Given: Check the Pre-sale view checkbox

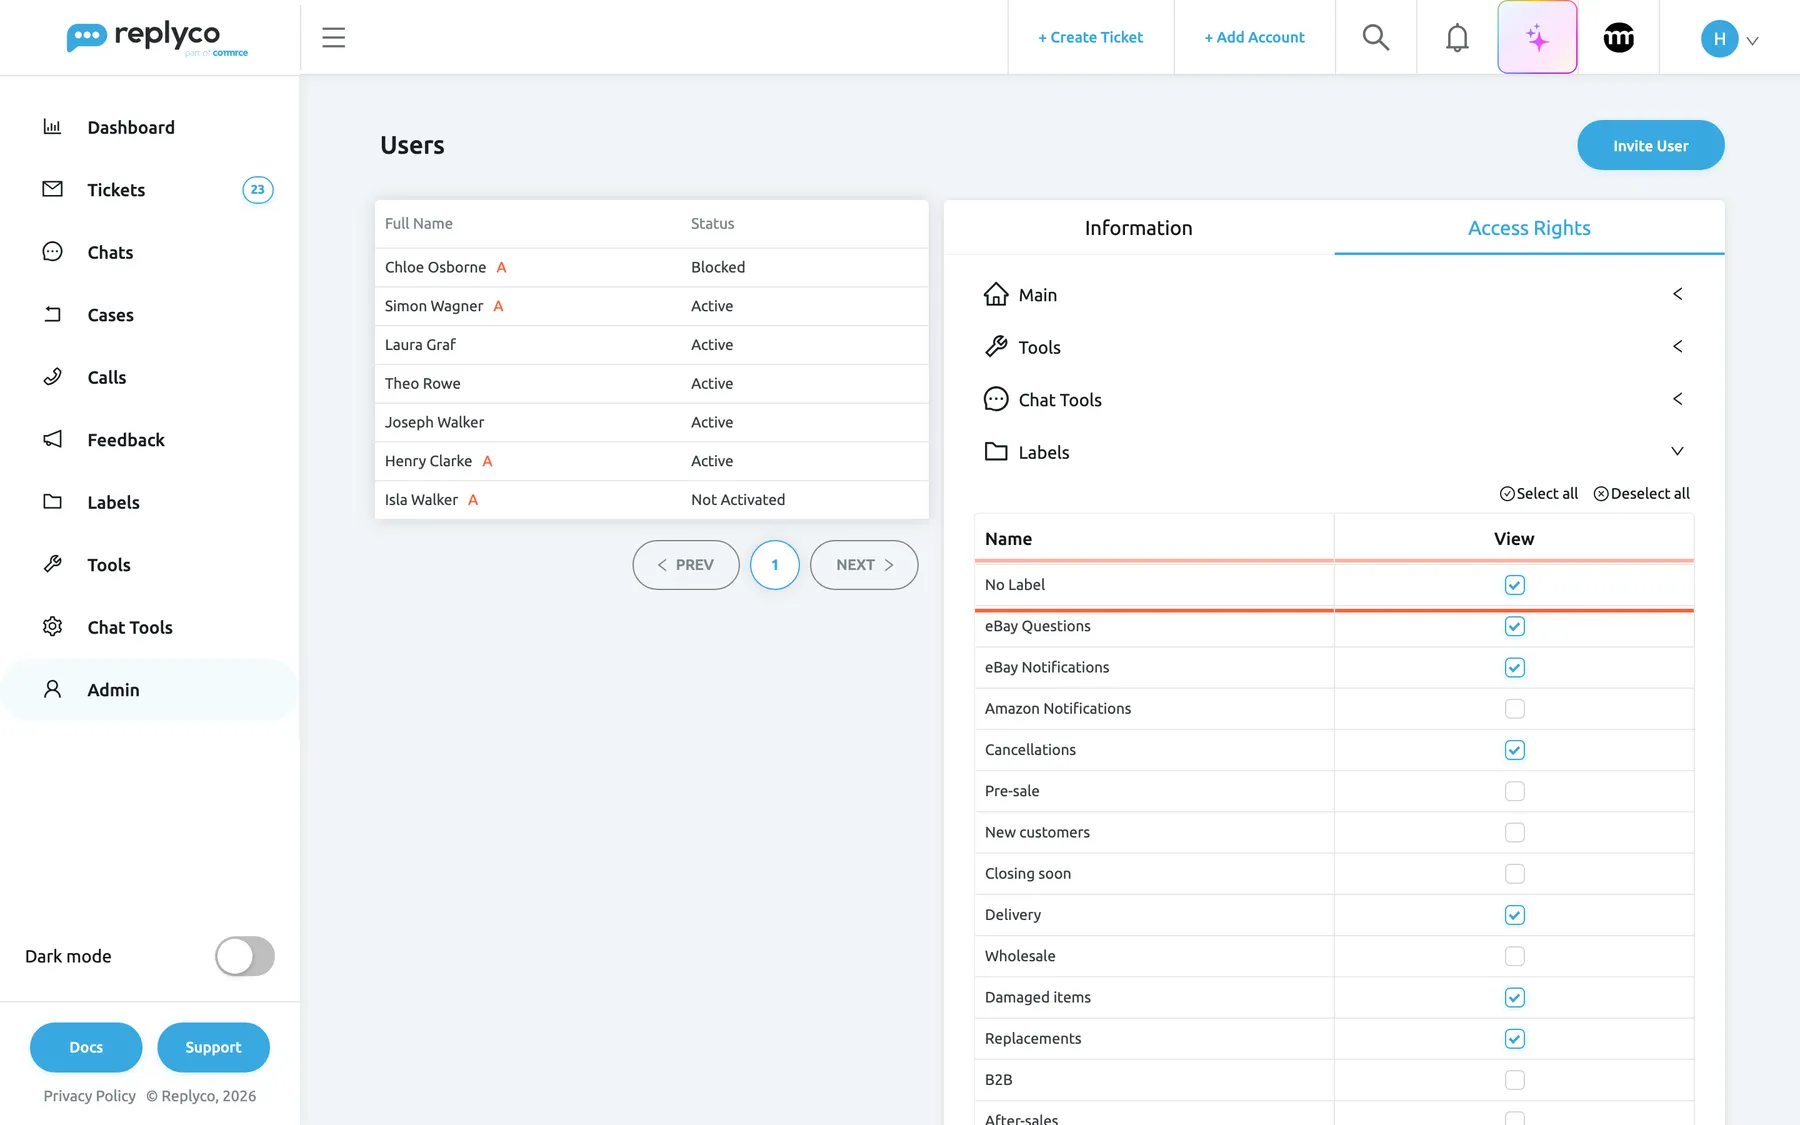Looking at the screenshot, I should coord(1514,791).
